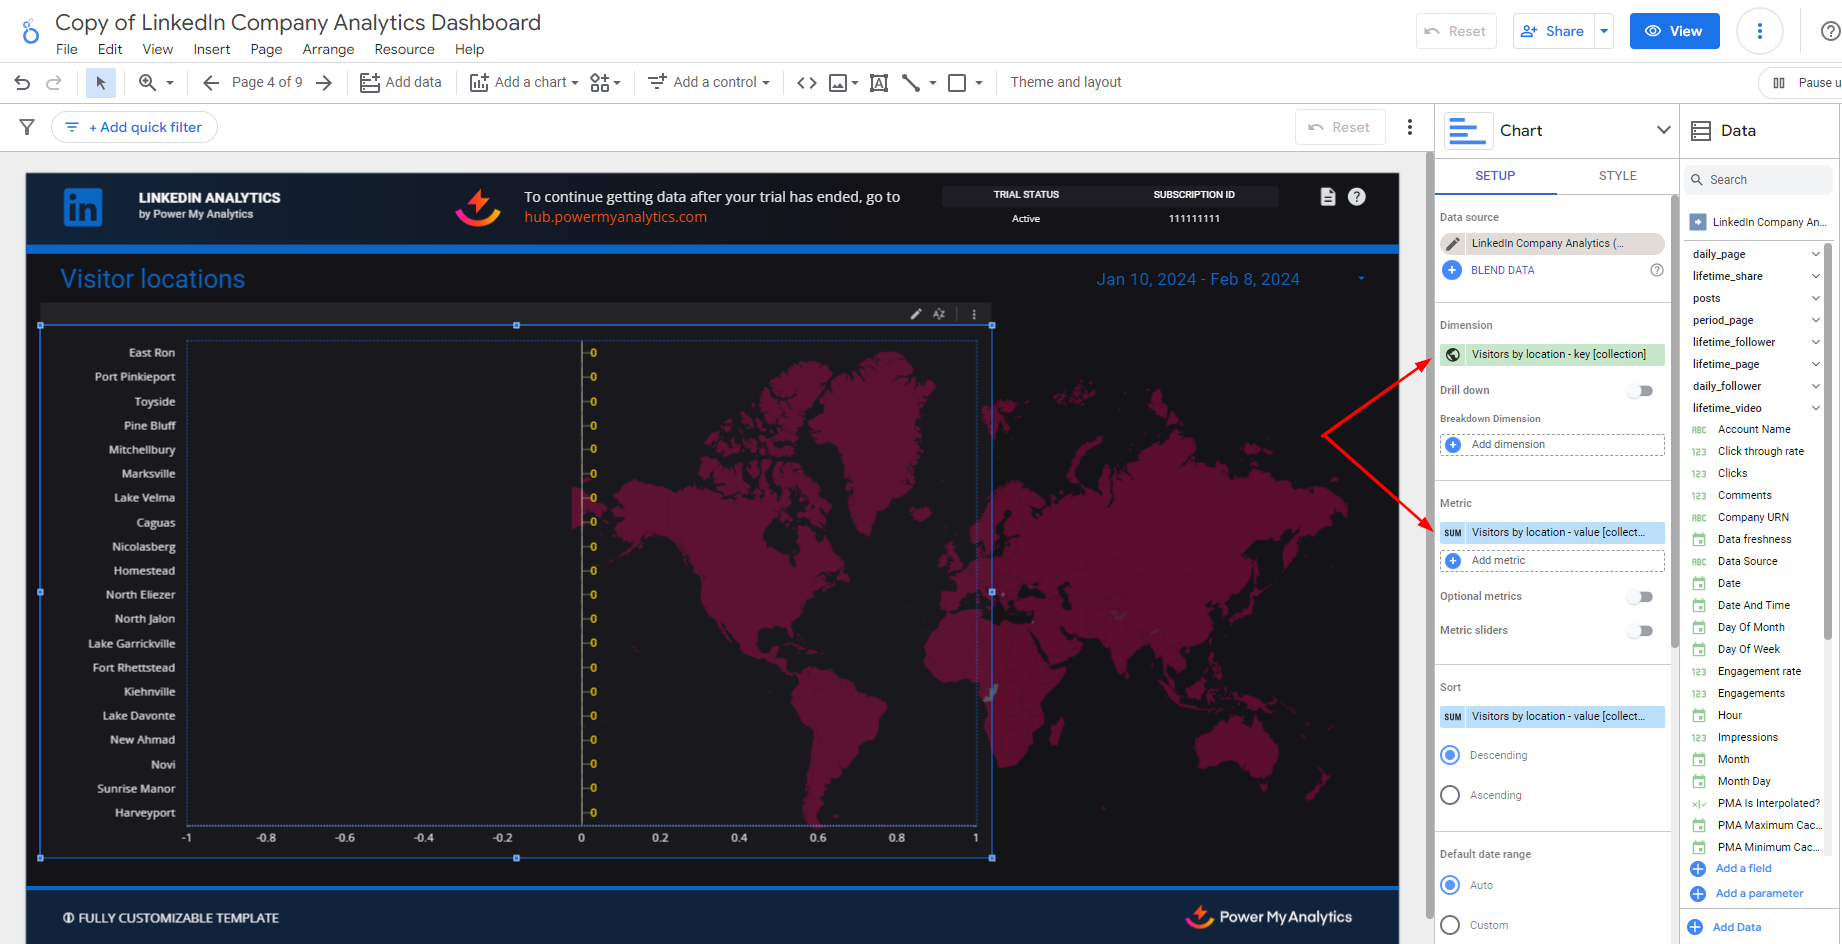Turn on Optional metrics toggle
This screenshot has width=1842, height=944.
point(1639,597)
